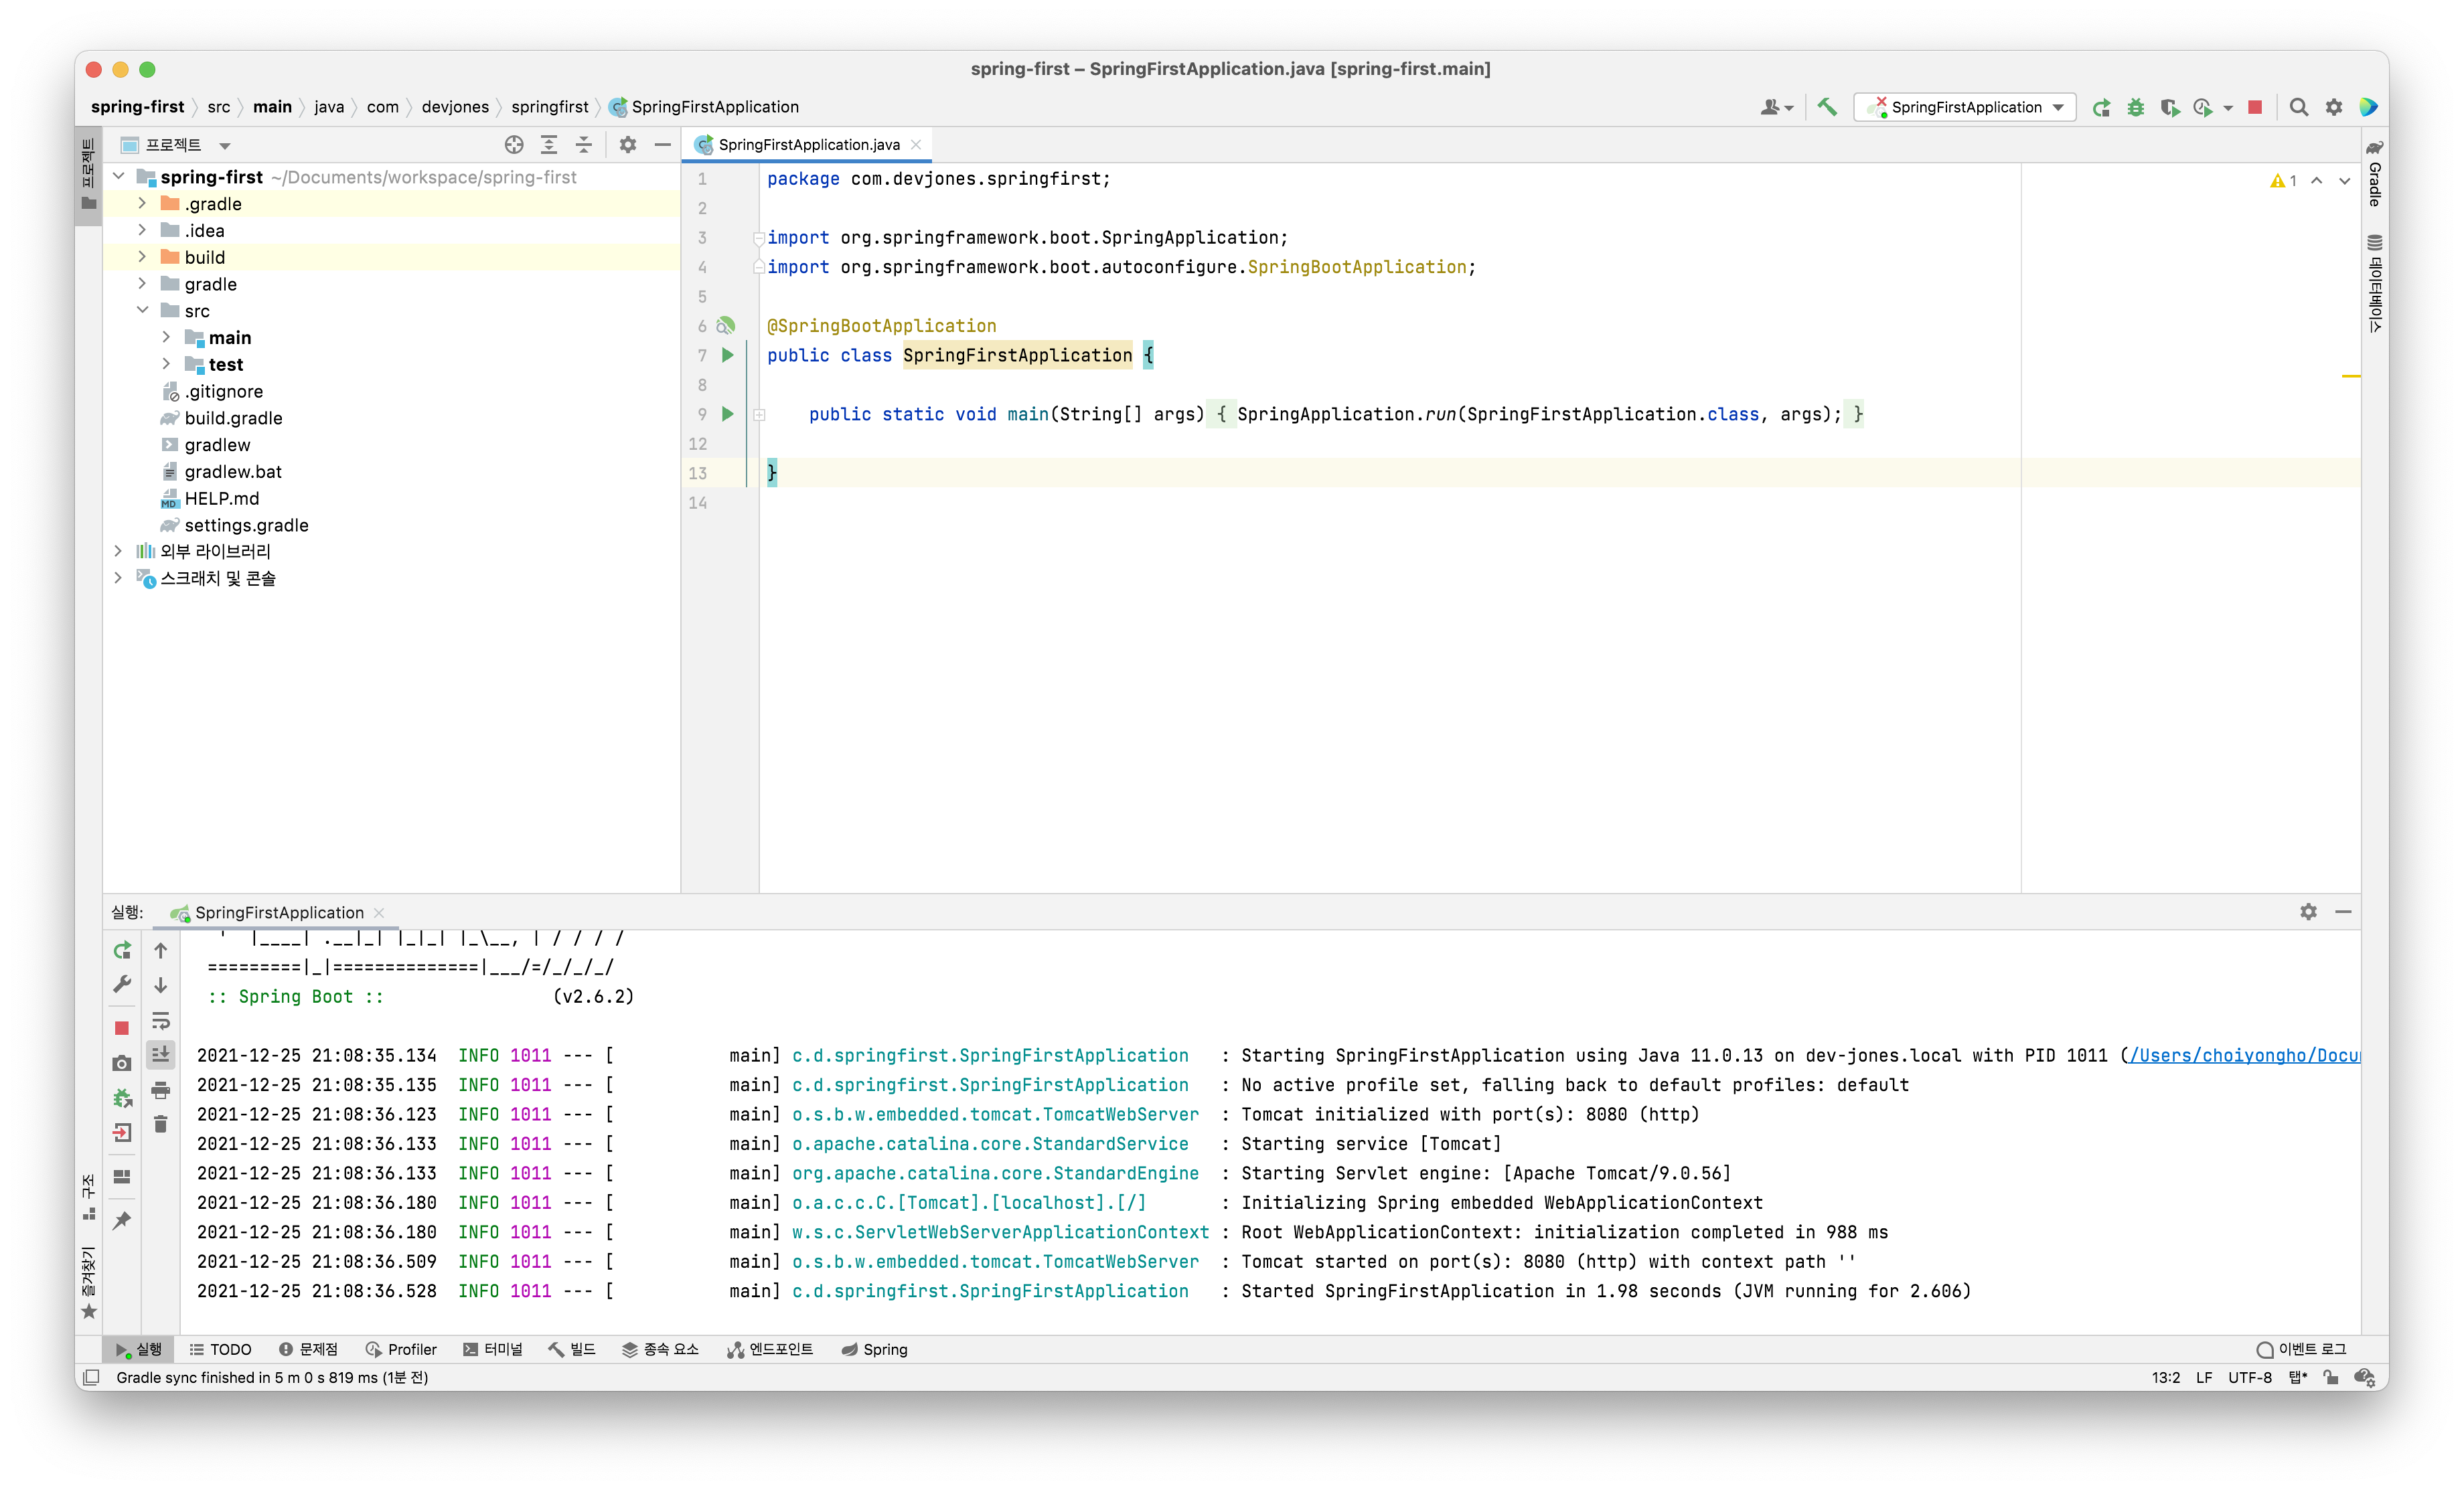Screen dimensions: 2464x1490
Task: Toggle scroll to end in console
Action: pyautogui.click(x=160, y=1054)
